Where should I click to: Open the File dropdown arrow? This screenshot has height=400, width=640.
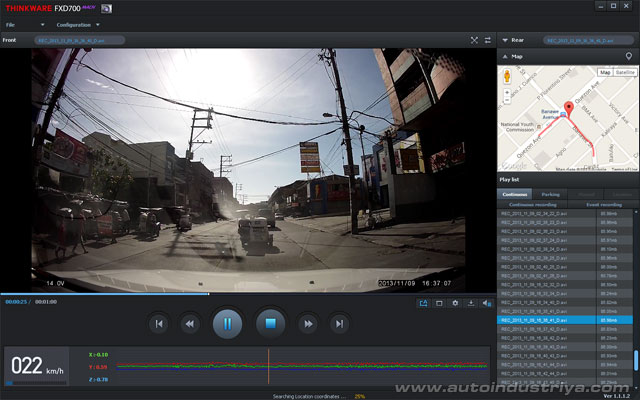(x=42, y=25)
